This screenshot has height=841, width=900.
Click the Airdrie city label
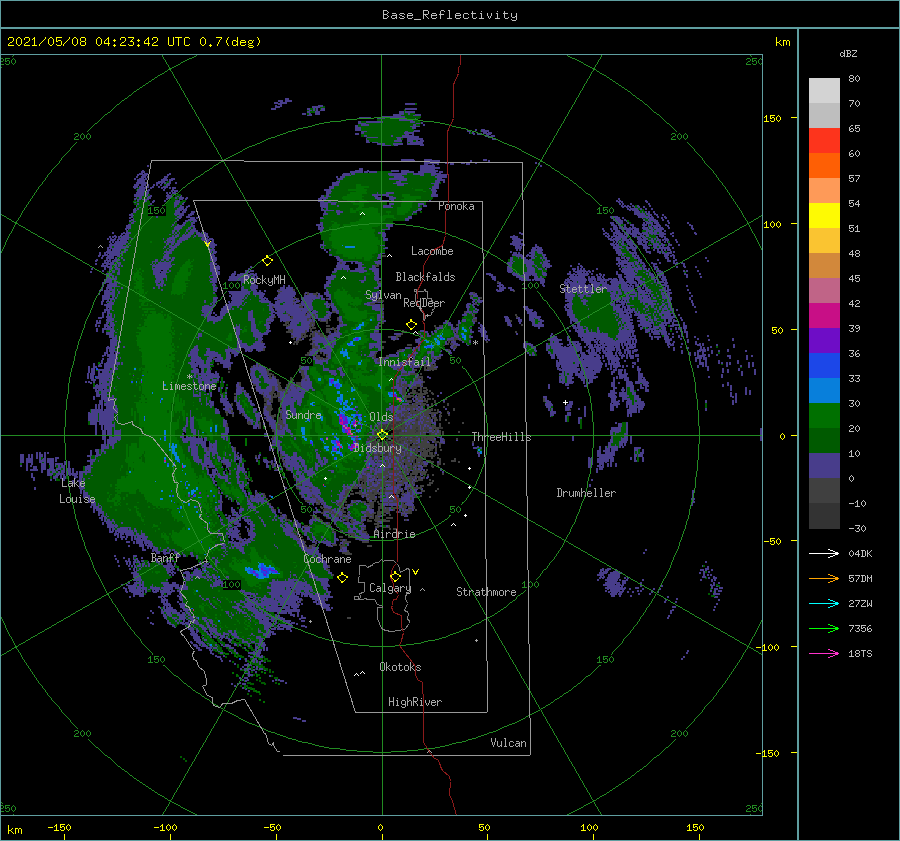[394, 534]
